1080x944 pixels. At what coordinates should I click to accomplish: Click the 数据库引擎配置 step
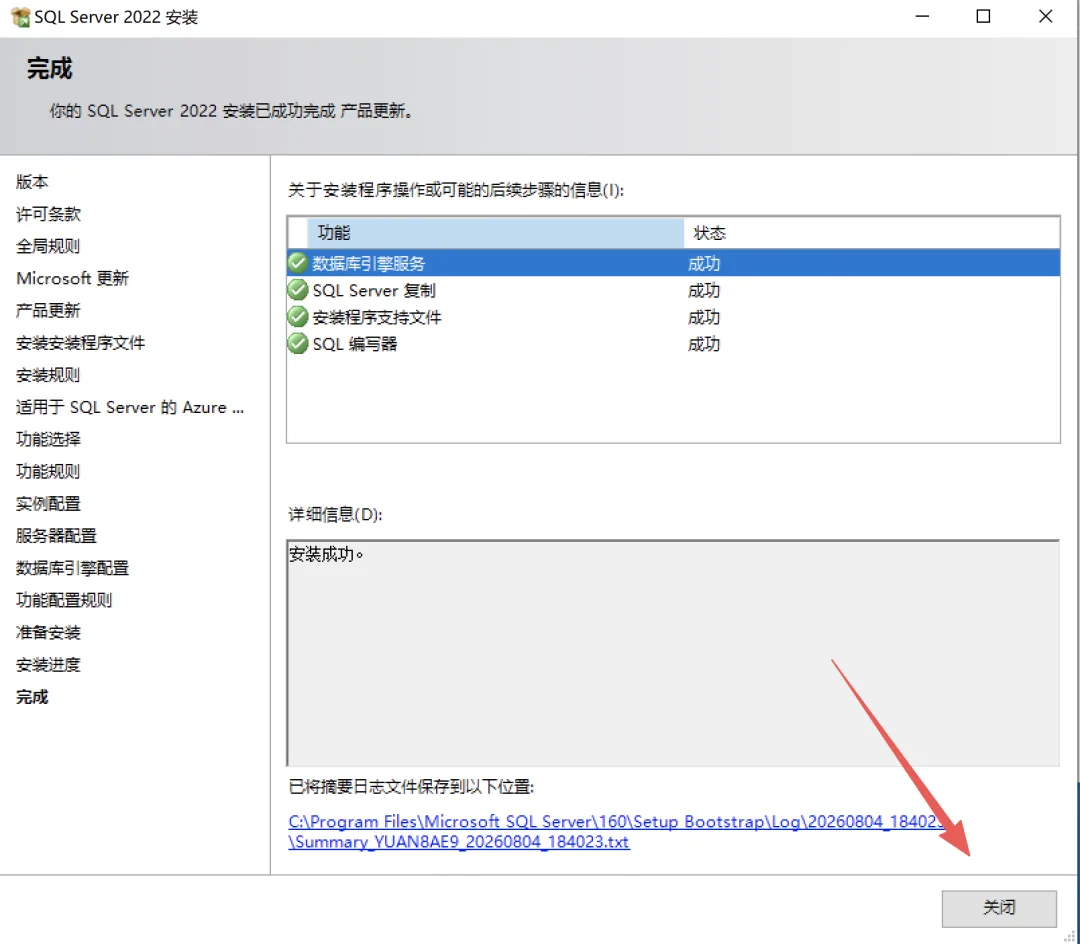click(x=72, y=567)
